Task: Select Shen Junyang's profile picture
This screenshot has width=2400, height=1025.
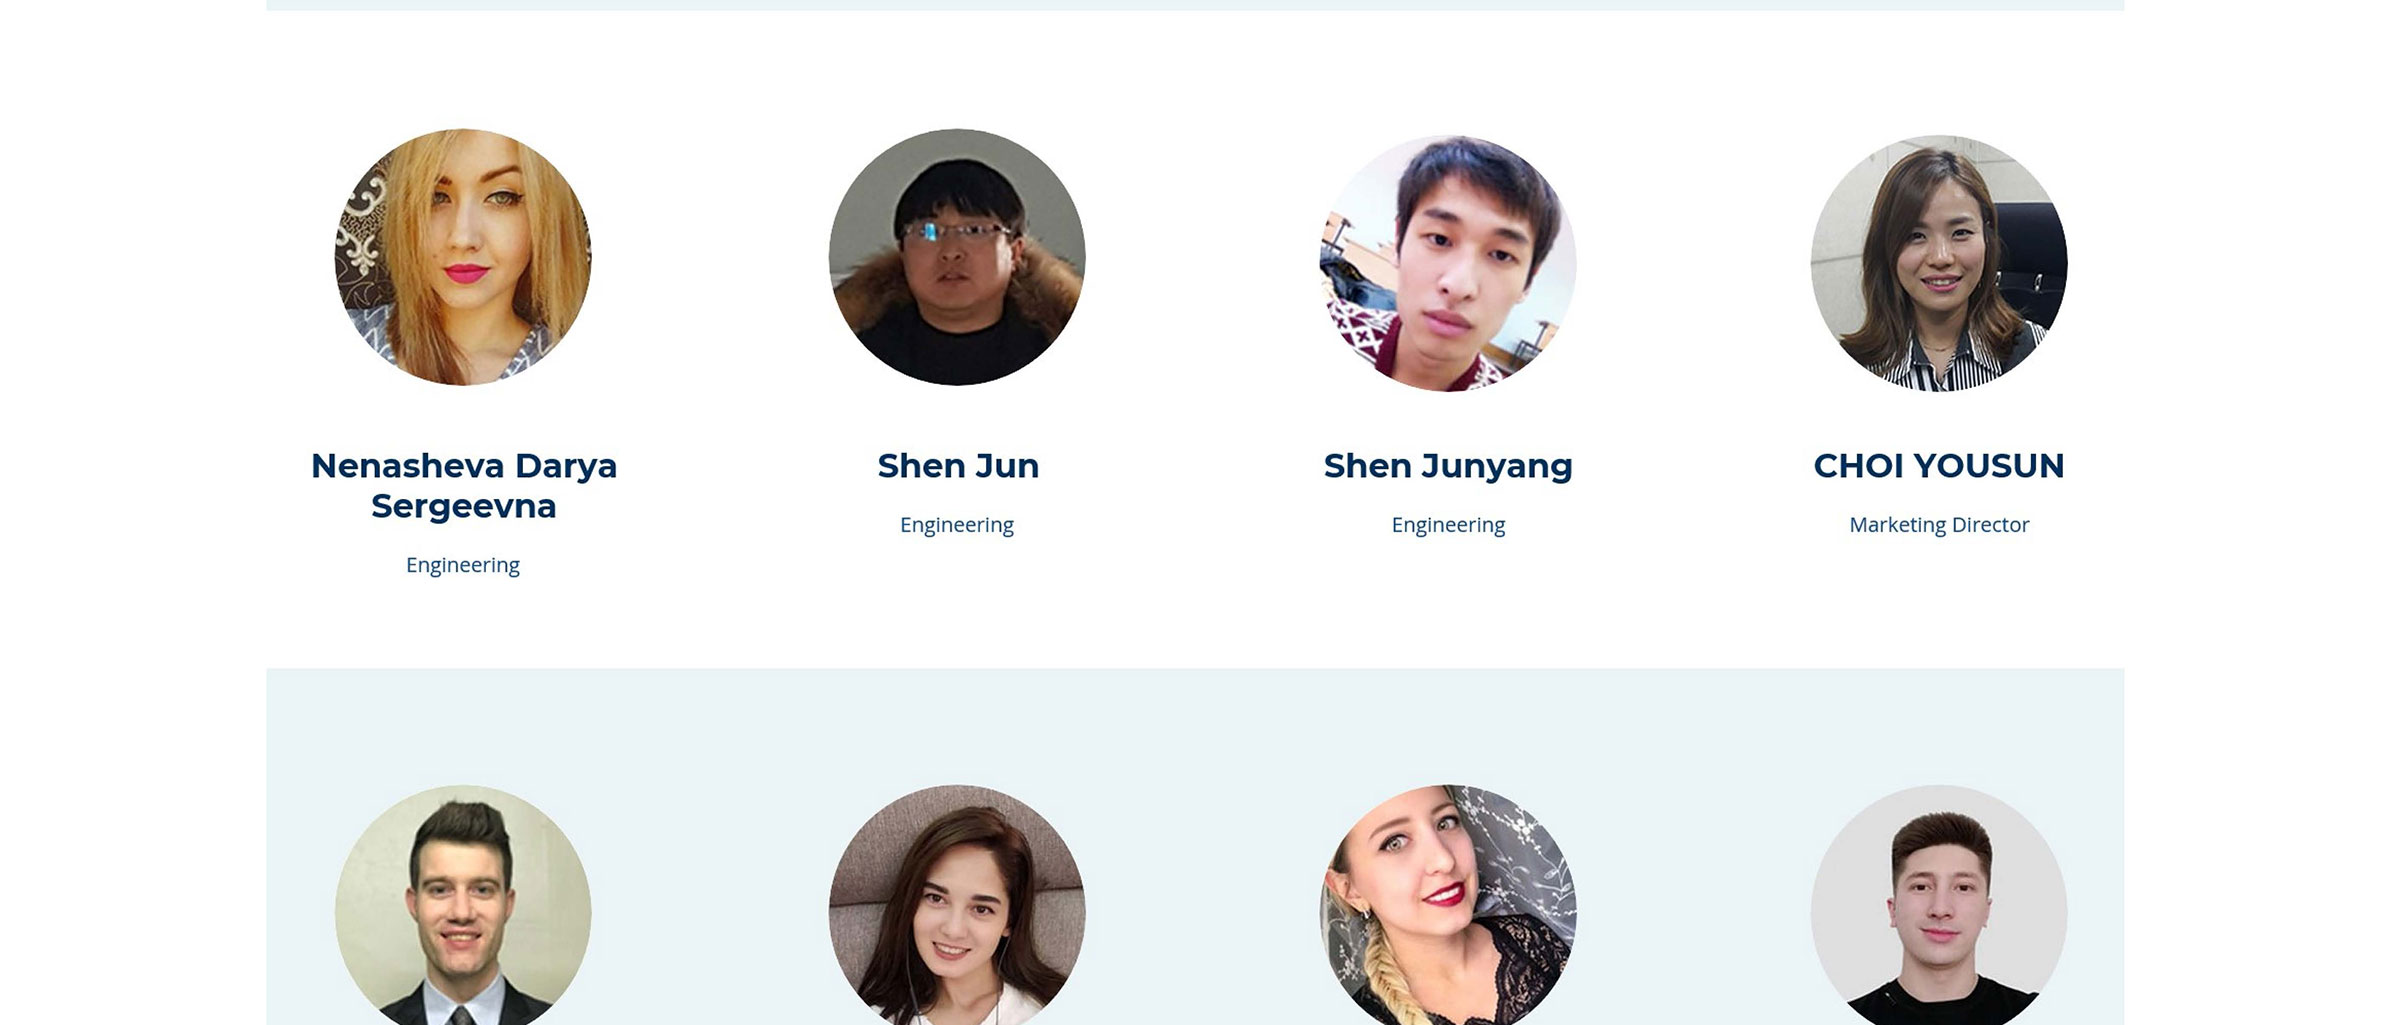Action: click(1448, 263)
